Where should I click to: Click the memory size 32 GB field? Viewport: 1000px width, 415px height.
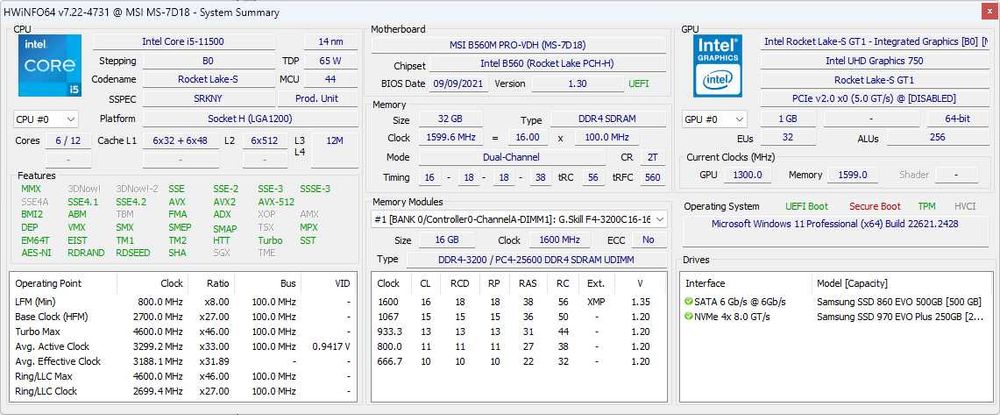coord(450,119)
